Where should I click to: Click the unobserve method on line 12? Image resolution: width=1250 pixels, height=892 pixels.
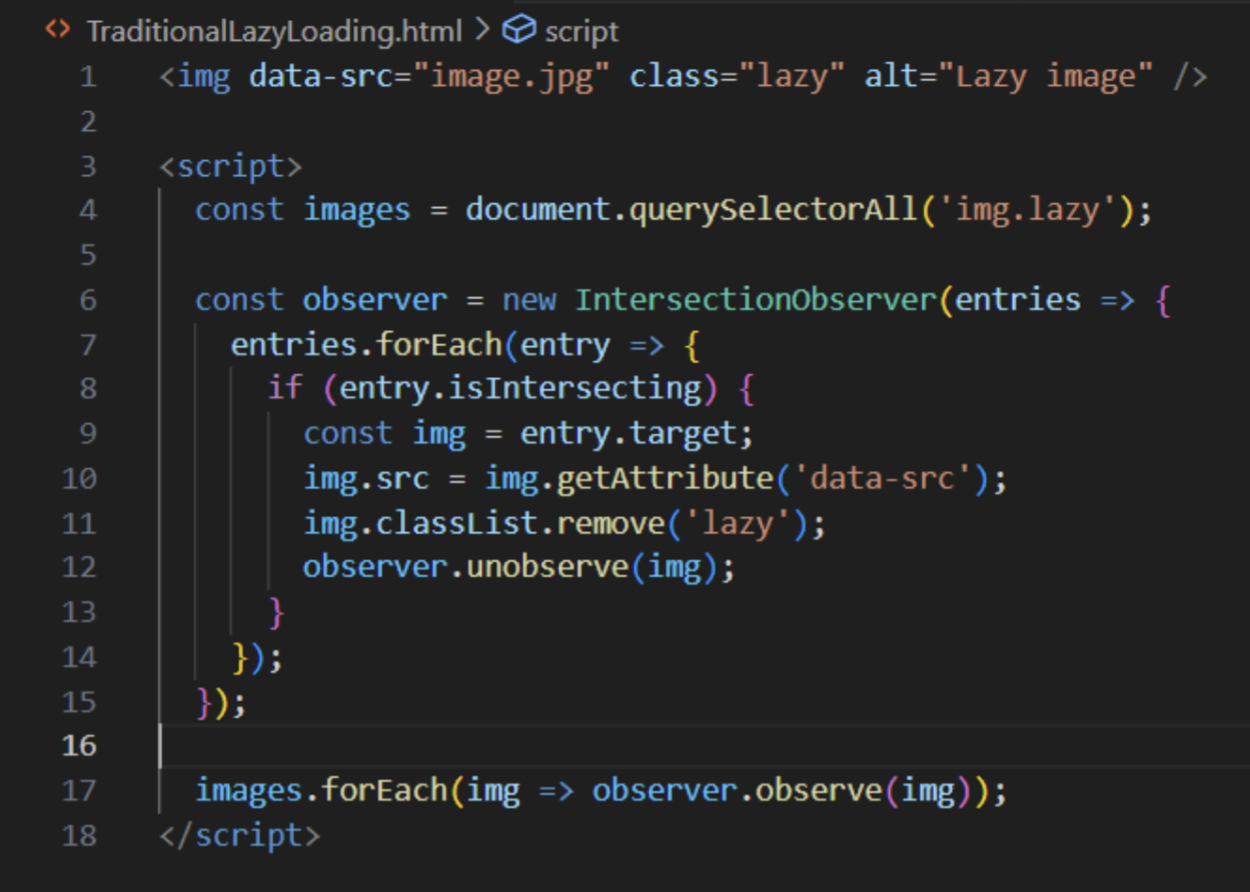547,567
